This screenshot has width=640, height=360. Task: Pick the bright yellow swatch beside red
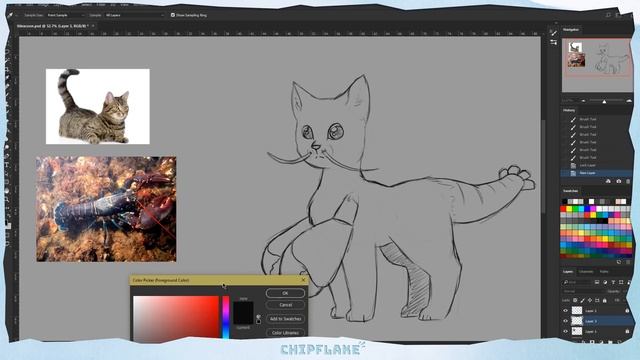tap(569, 209)
